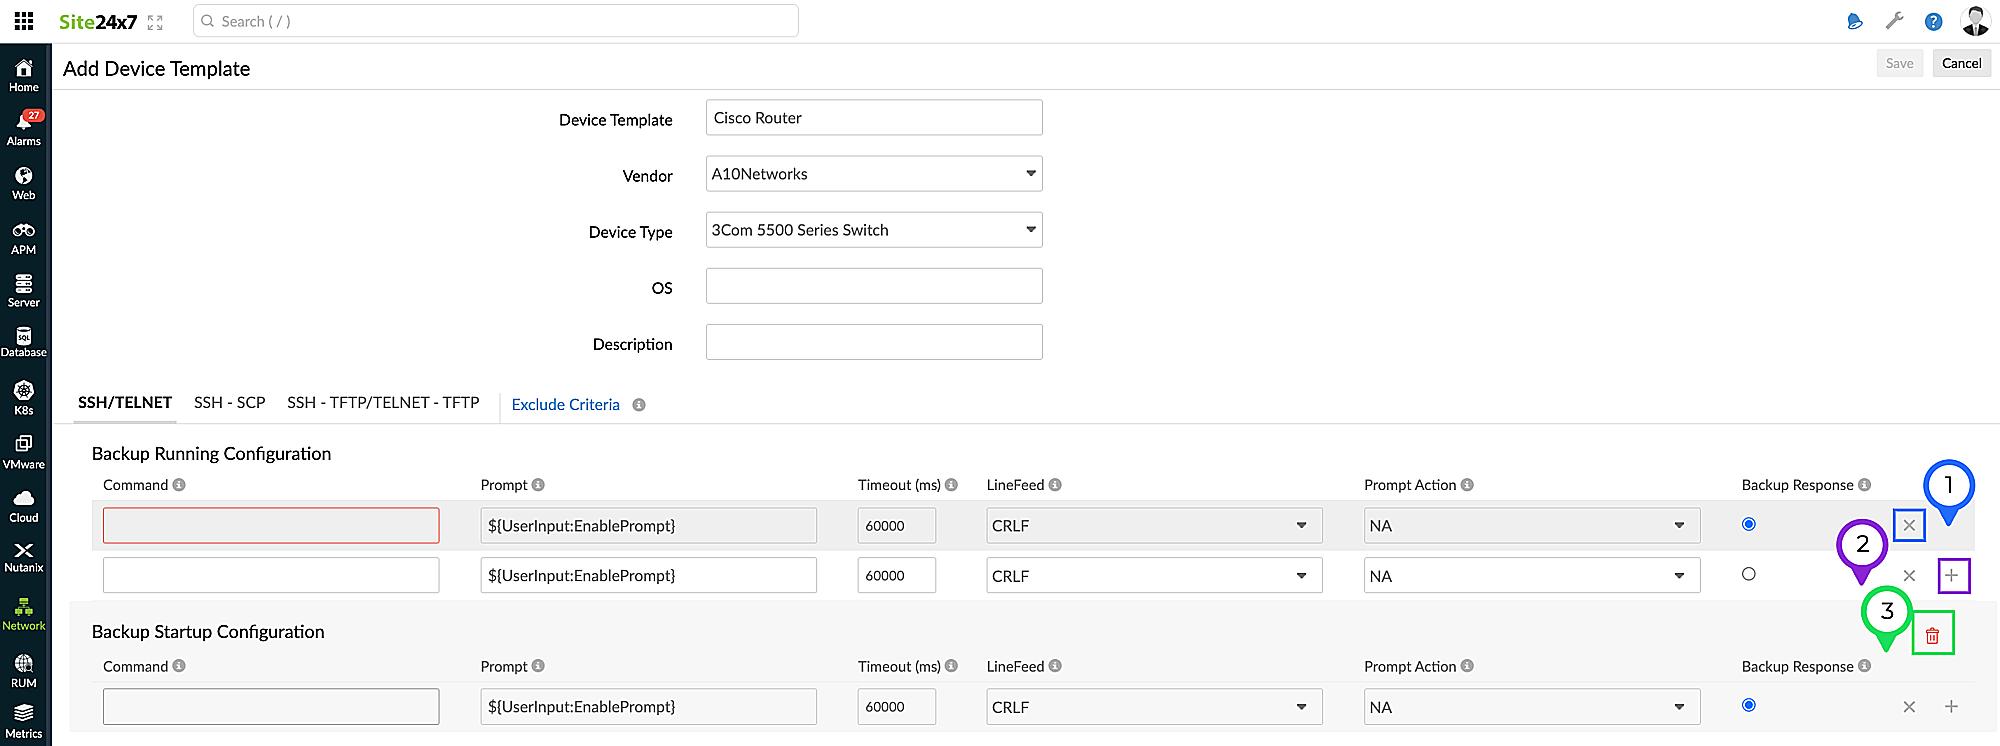Switch to SSH - TFTP/TELNET - TFTP tab
The height and width of the screenshot is (746, 2000).
(383, 402)
